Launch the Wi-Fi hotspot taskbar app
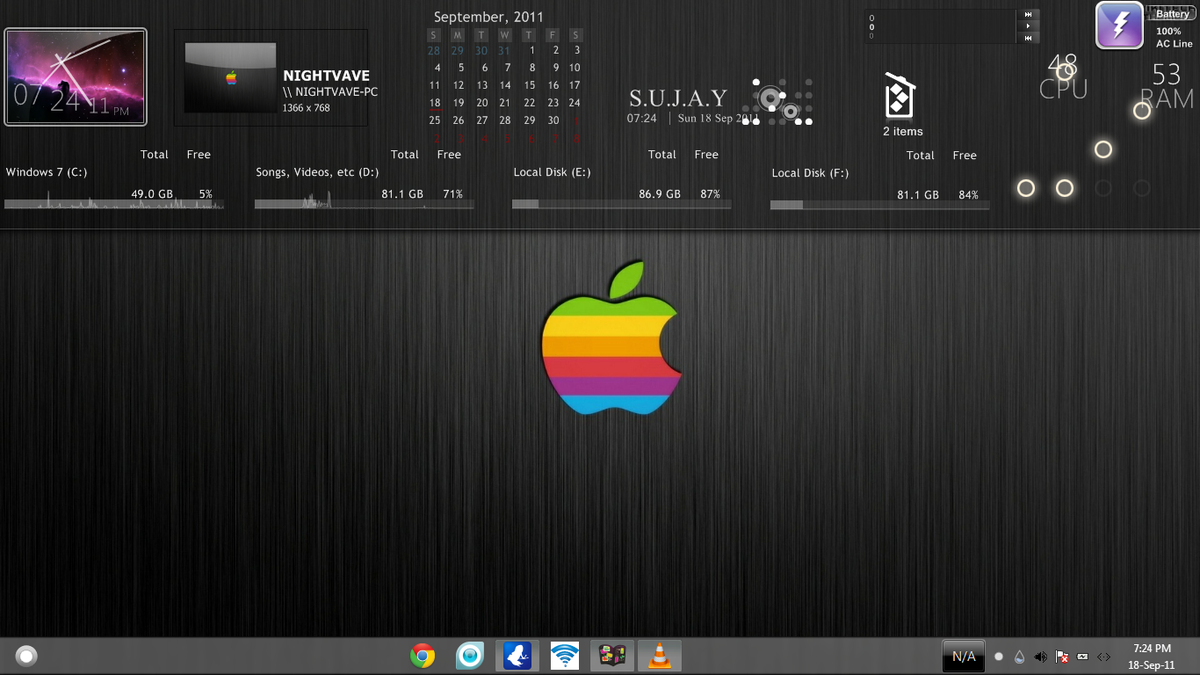Screen dimensions: 1200x675 click(565, 656)
